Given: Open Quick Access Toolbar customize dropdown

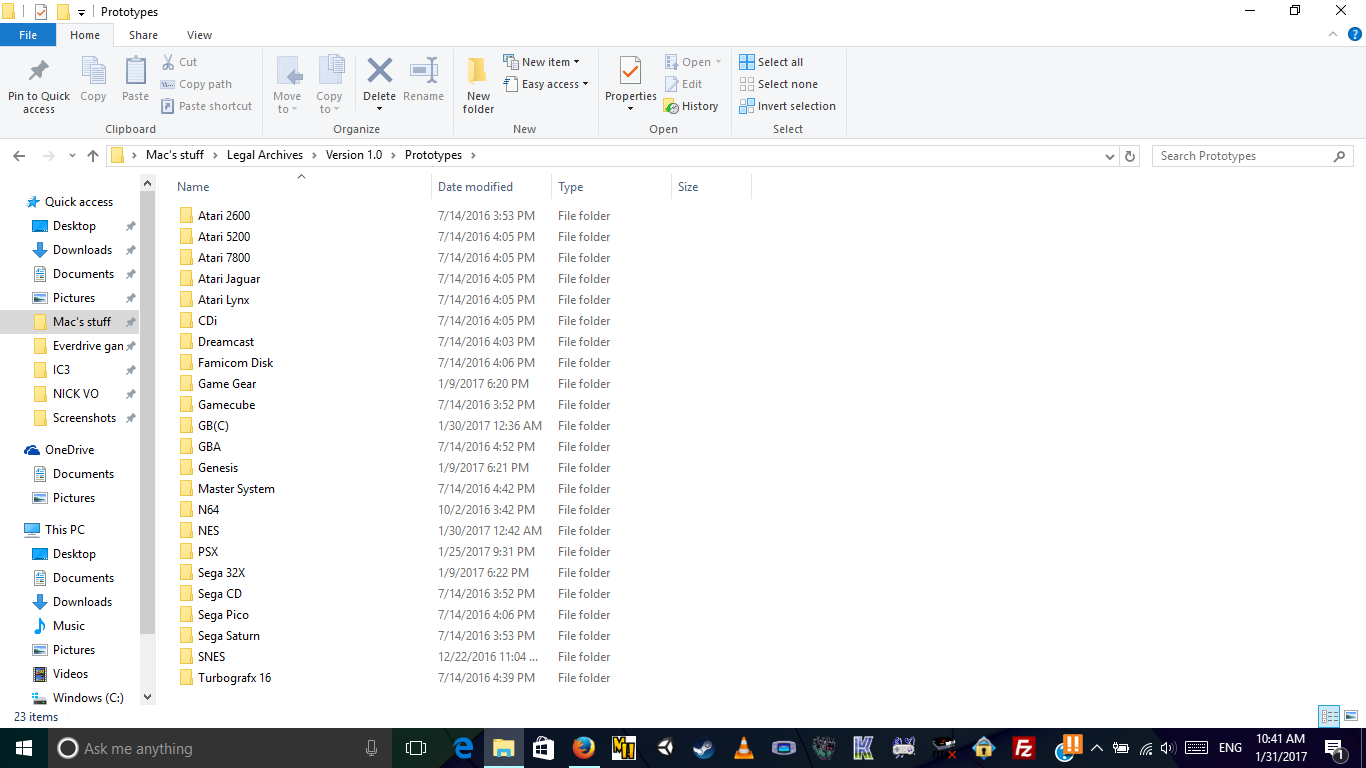Looking at the screenshot, I should coord(82,12).
